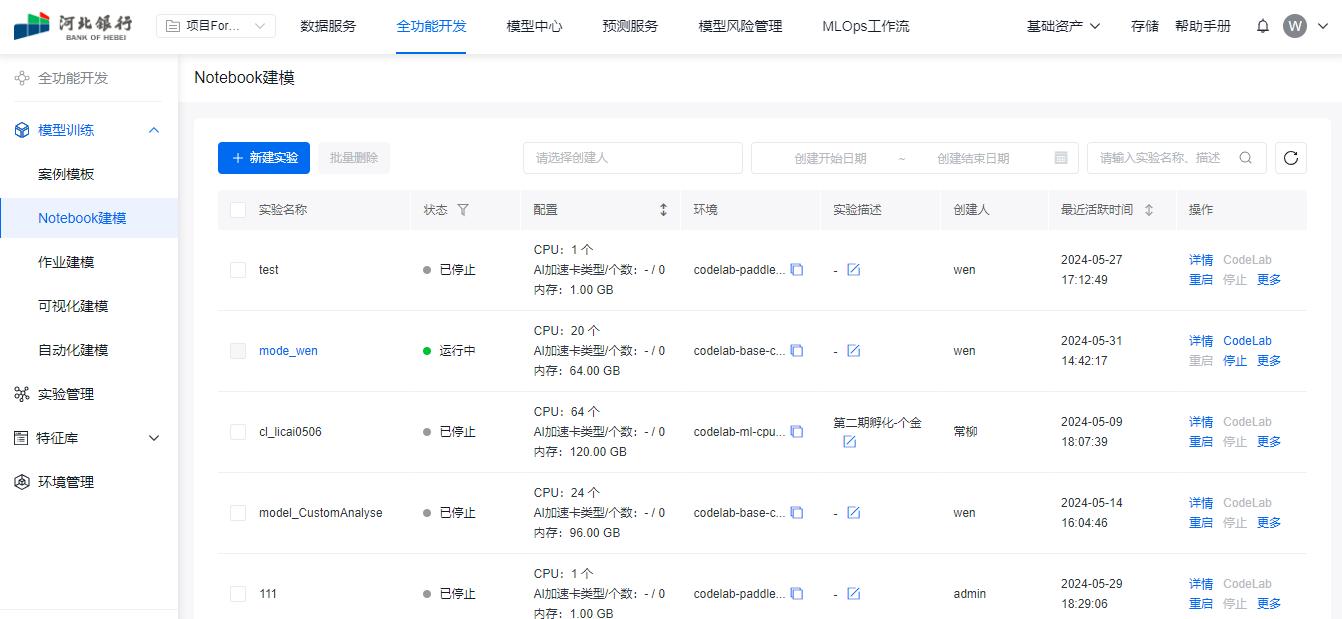Open the 存储 top menu item

pyautogui.click(x=1145, y=26)
